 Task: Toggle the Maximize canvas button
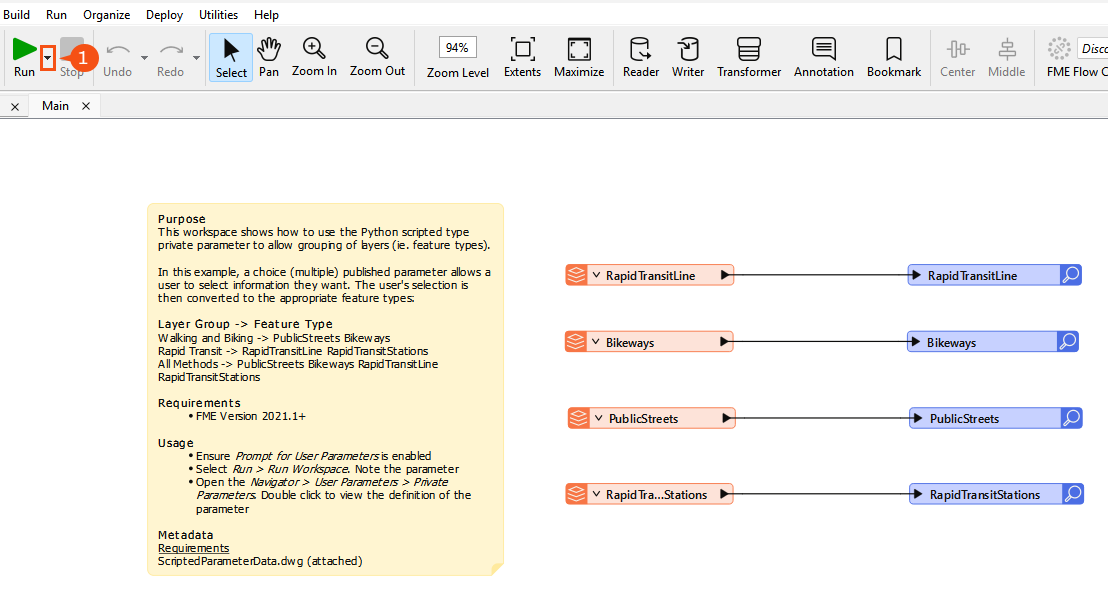click(579, 56)
